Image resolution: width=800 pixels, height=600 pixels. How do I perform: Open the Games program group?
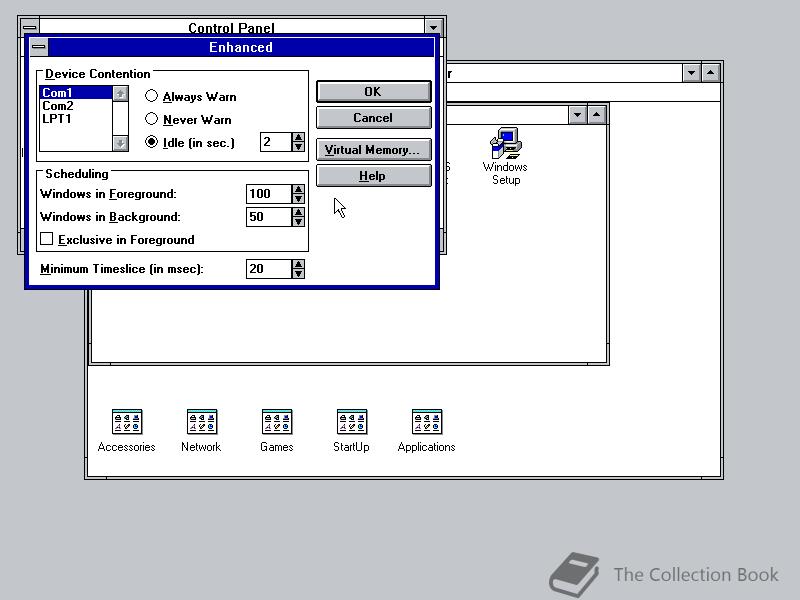pyautogui.click(x=277, y=431)
